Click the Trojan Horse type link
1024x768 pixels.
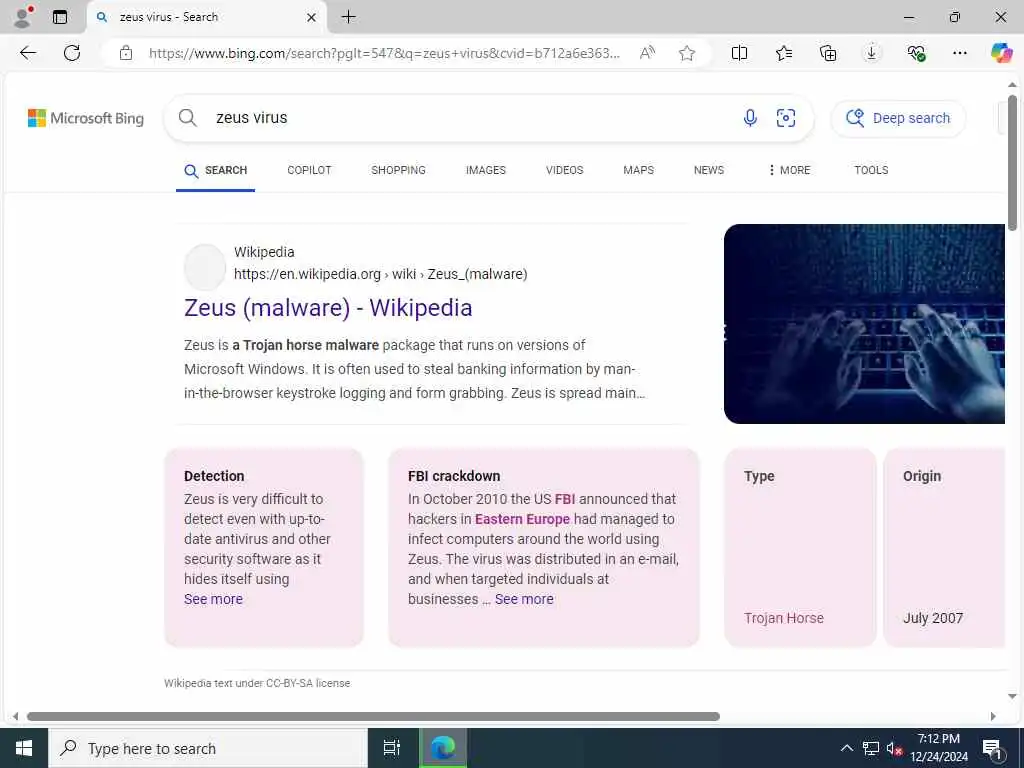tap(784, 618)
